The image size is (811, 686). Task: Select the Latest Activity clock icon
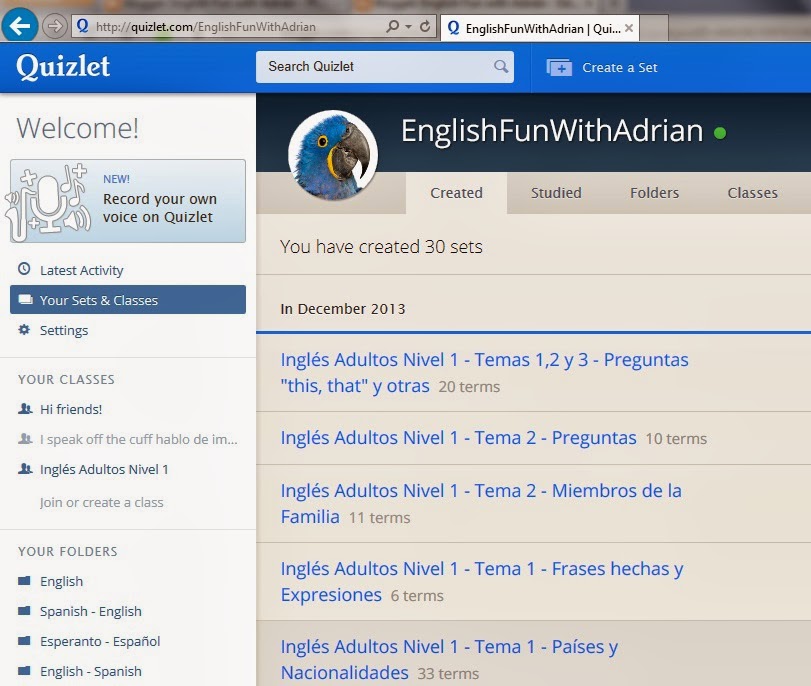coord(24,270)
